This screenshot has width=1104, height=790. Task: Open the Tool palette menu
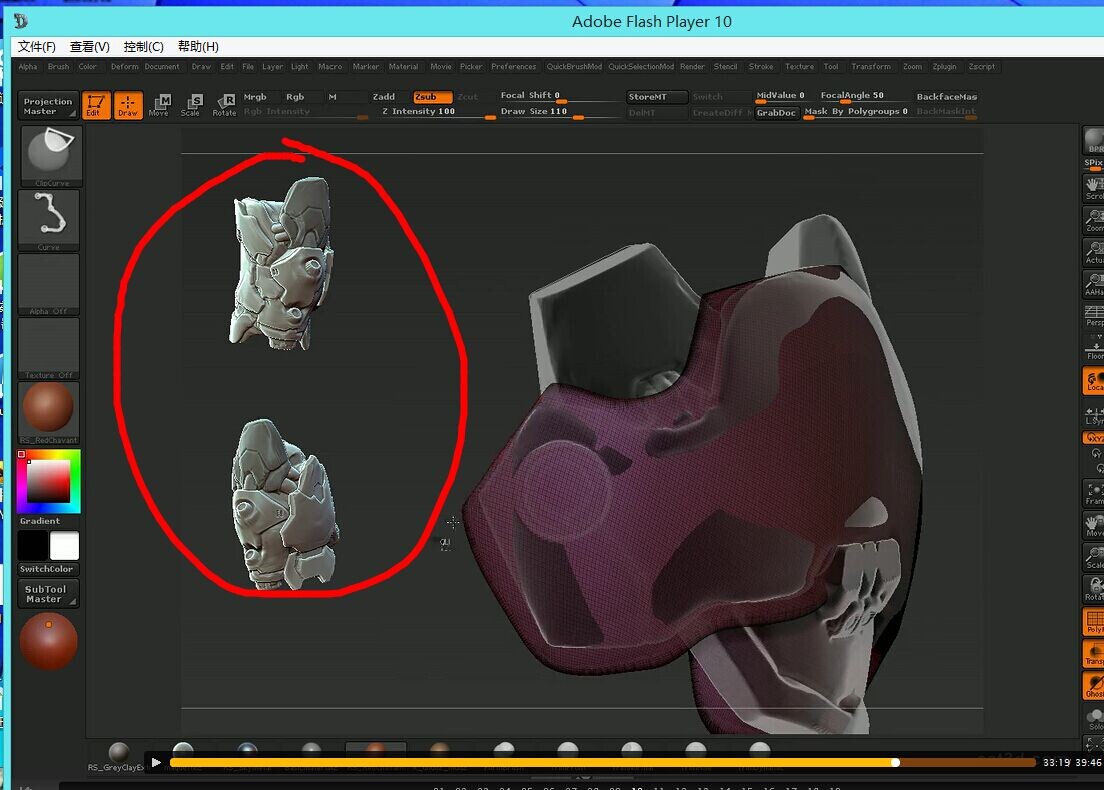(x=831, y=67)
